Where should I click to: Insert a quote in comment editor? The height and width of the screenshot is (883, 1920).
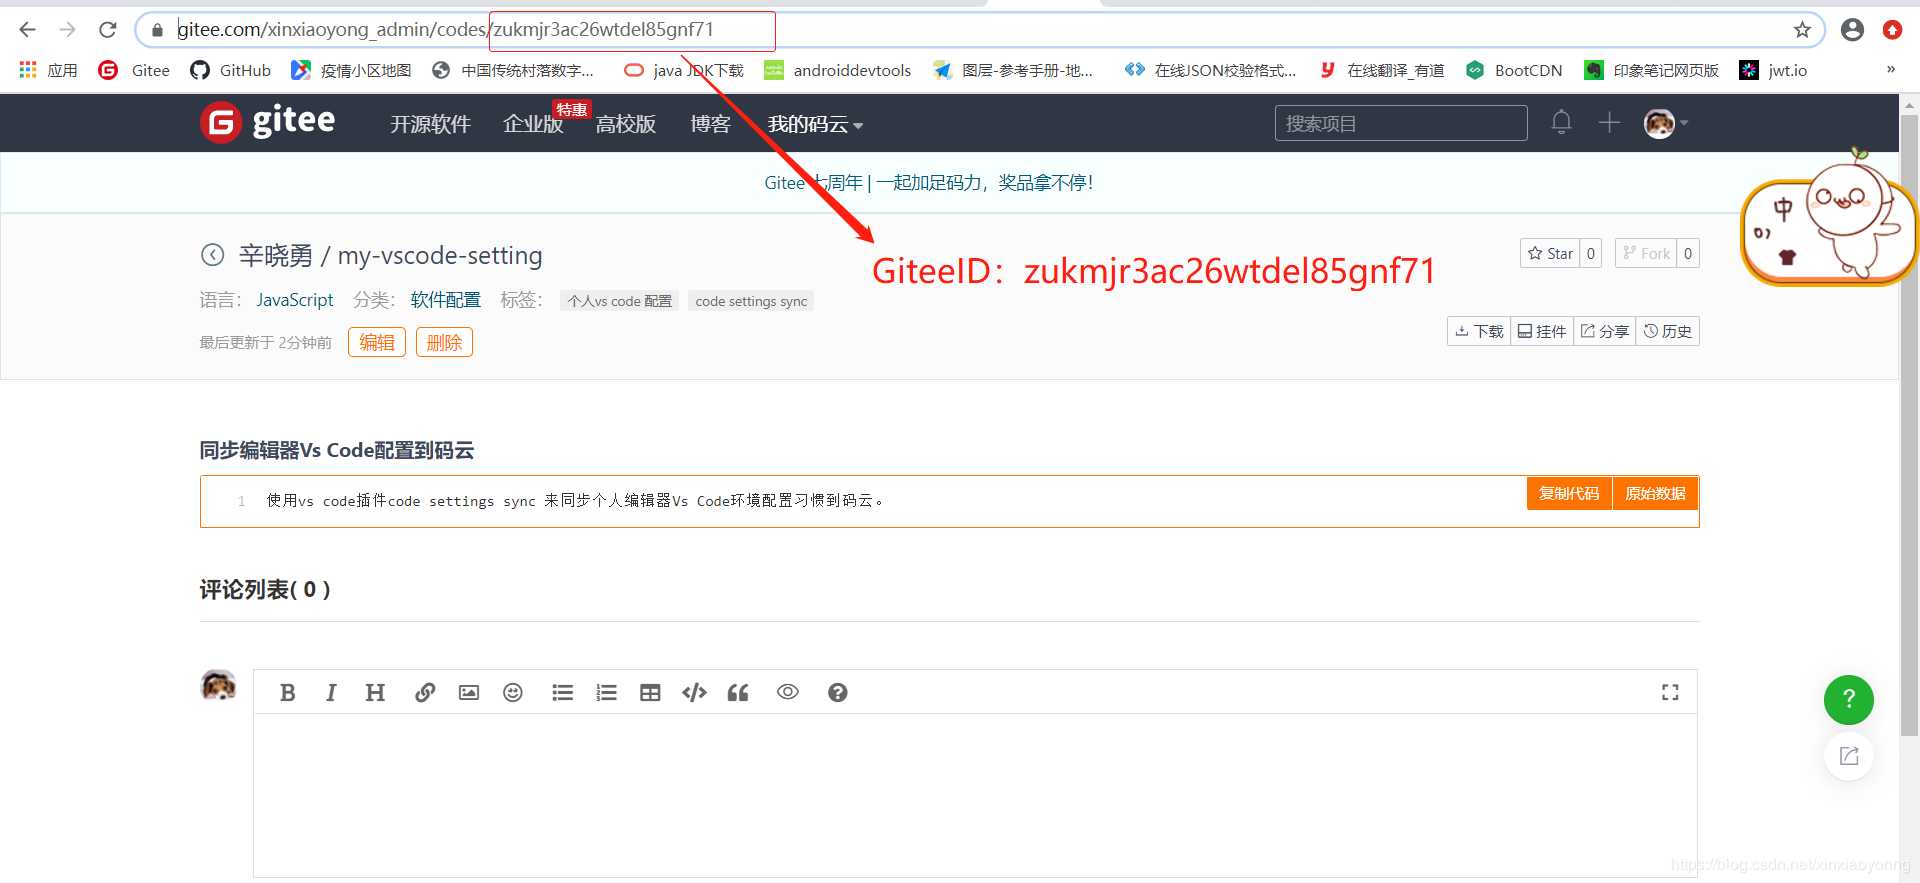point(738,692)
